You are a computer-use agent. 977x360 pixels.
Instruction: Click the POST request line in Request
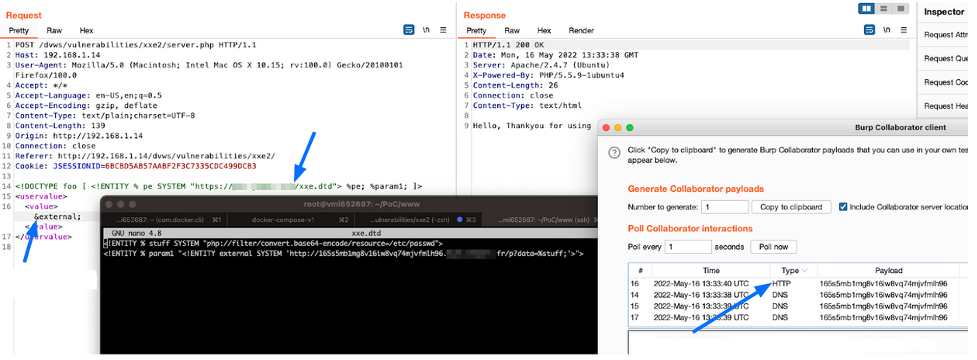tap(135, 45)
